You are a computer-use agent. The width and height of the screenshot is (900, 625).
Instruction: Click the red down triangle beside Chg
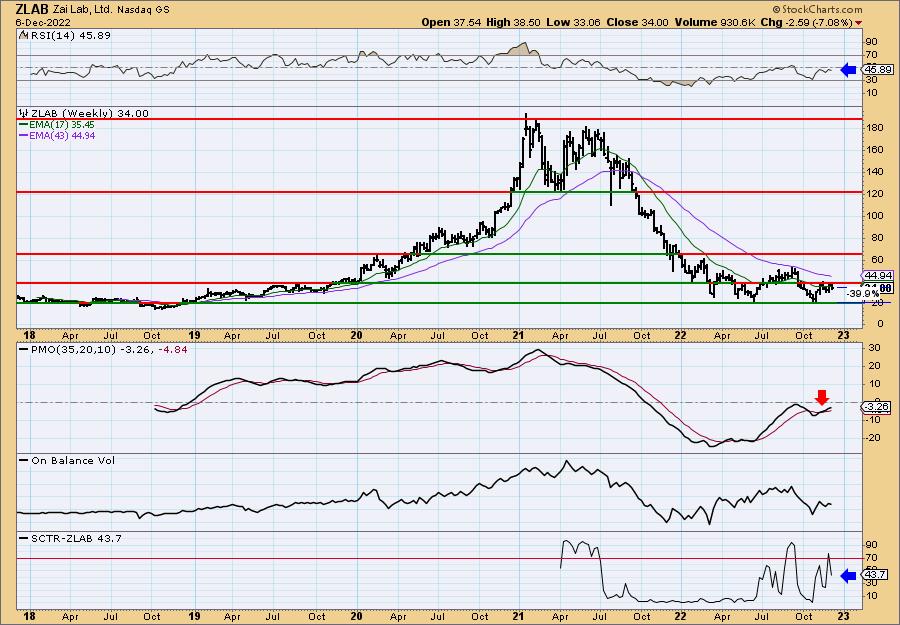point(858,23)
